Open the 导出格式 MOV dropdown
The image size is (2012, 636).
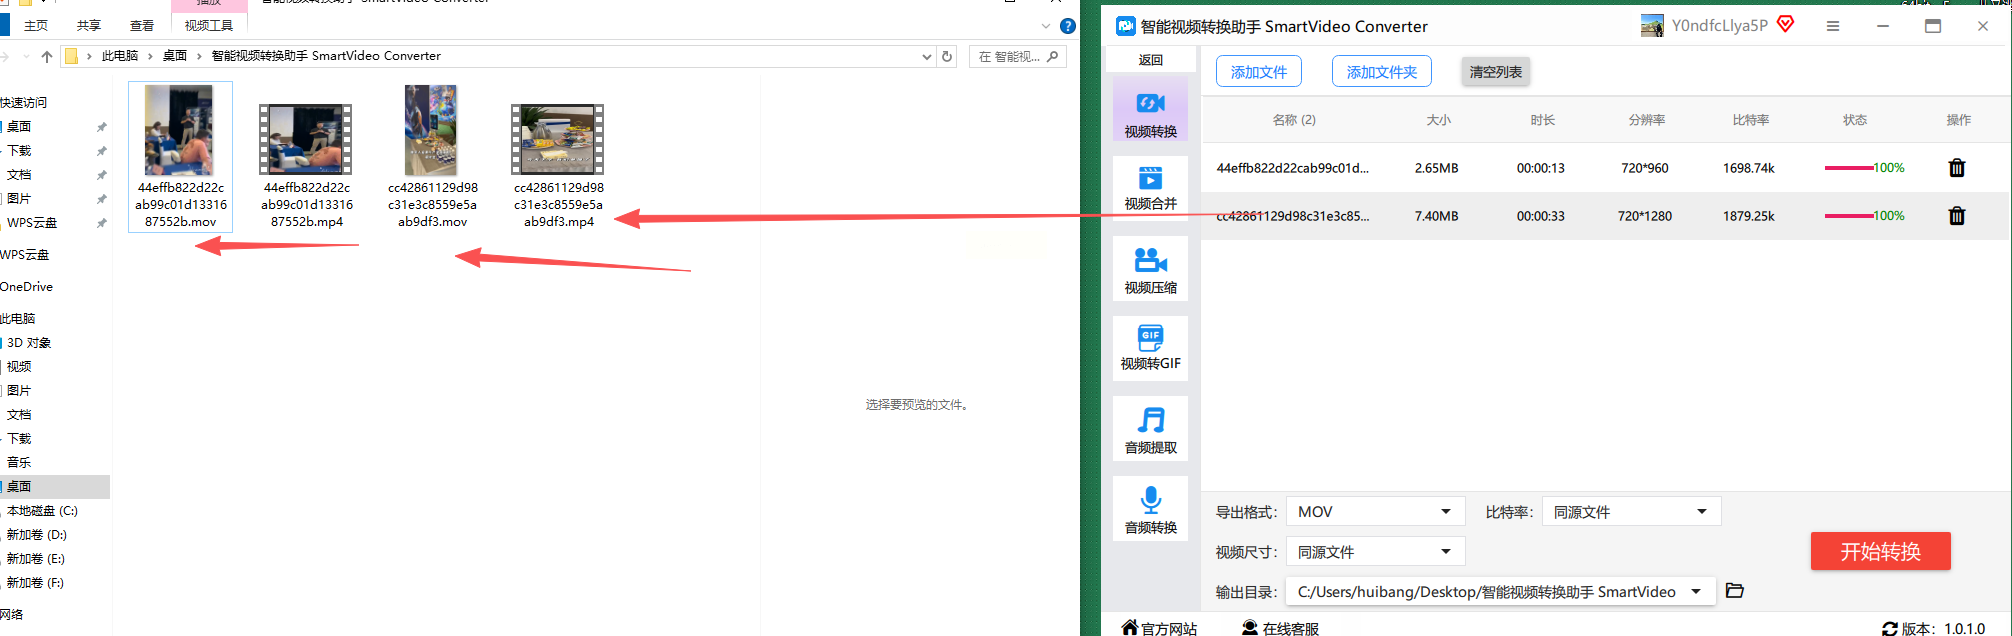click(x=1375, y=511)
